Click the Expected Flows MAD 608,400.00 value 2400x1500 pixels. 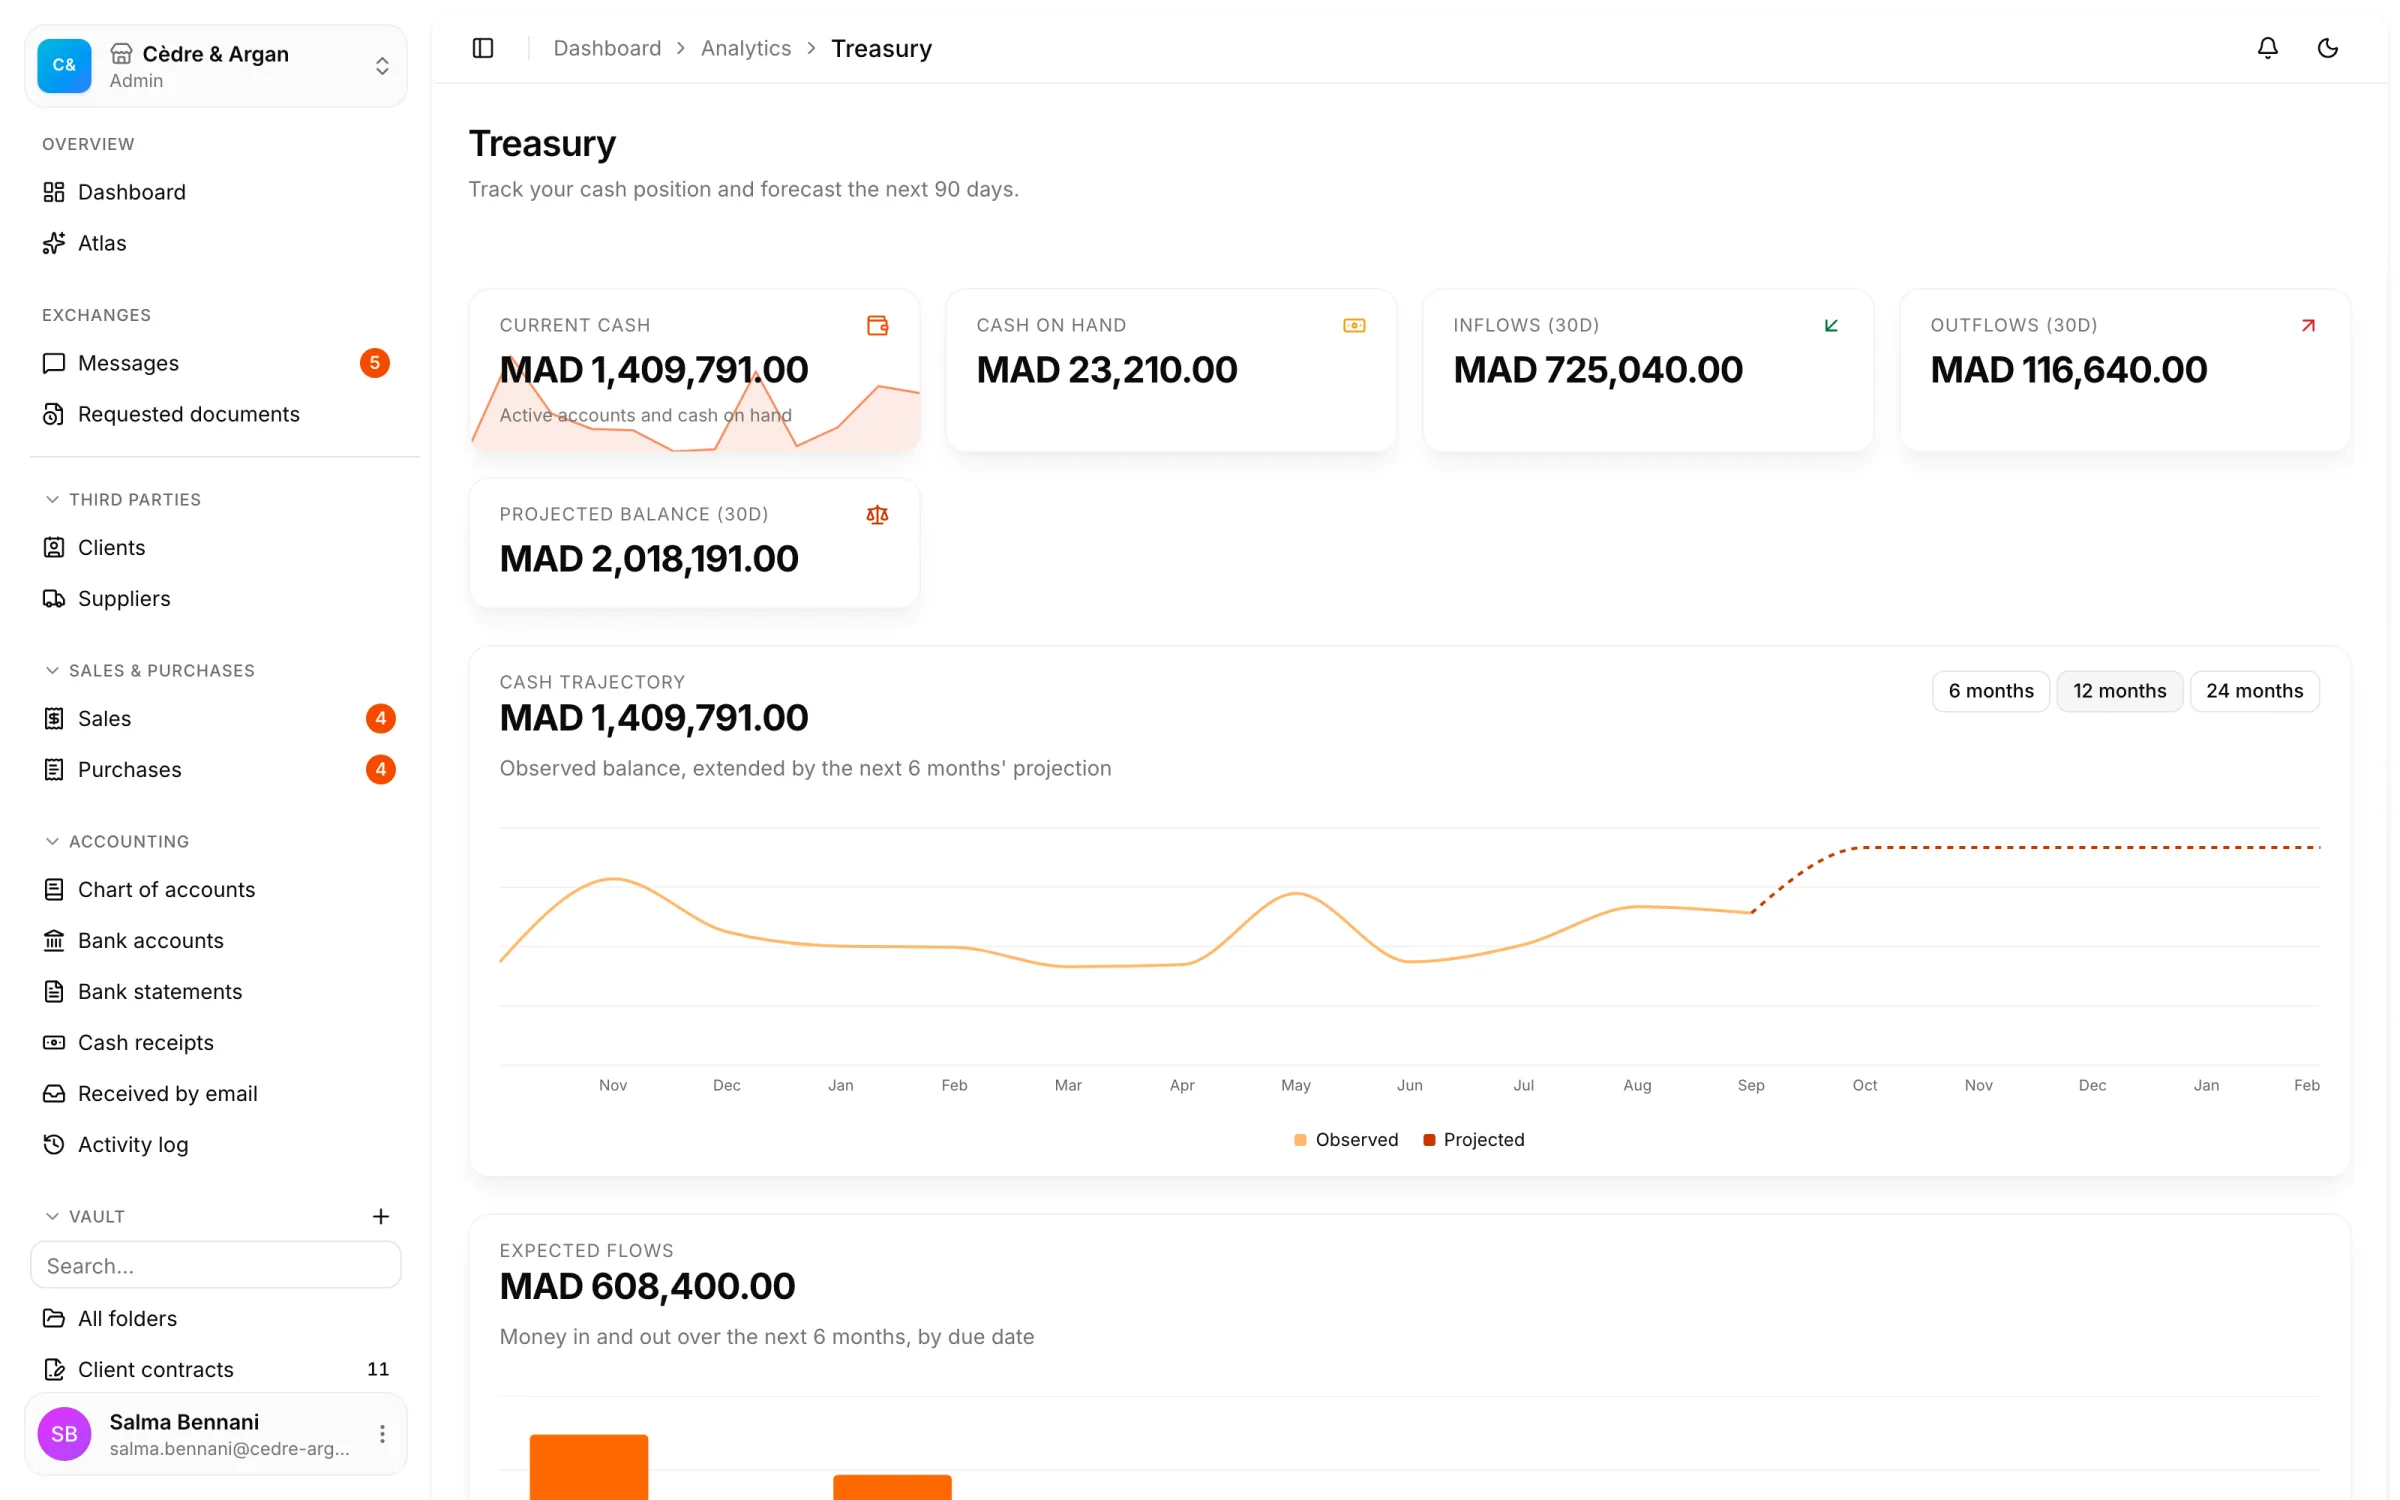(x=647, y=1286)
